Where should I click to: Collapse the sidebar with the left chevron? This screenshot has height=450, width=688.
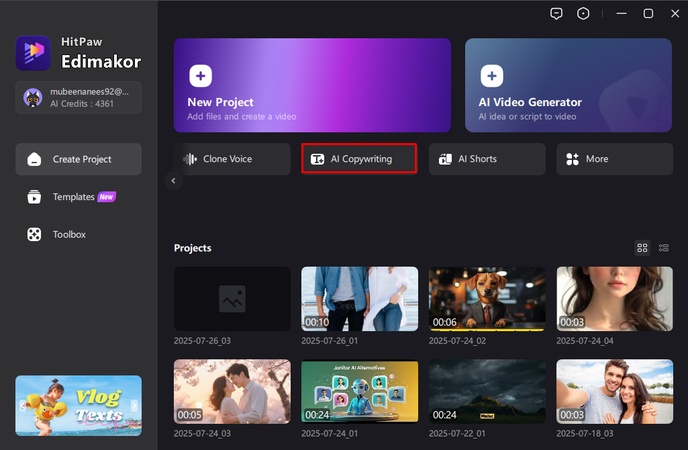pos(173,181)
